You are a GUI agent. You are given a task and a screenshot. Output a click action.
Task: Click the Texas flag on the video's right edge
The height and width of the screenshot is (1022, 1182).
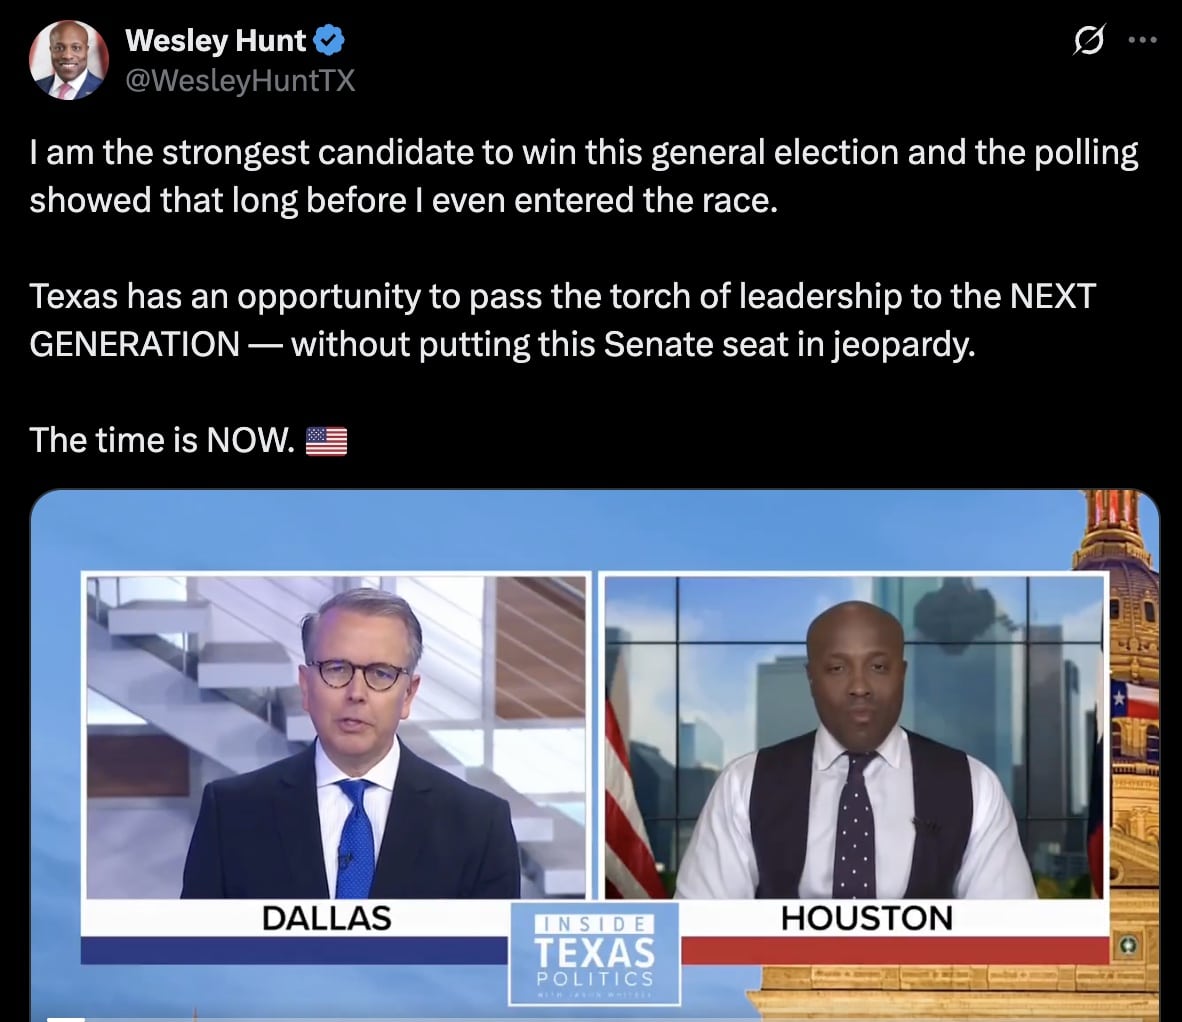1134,699
